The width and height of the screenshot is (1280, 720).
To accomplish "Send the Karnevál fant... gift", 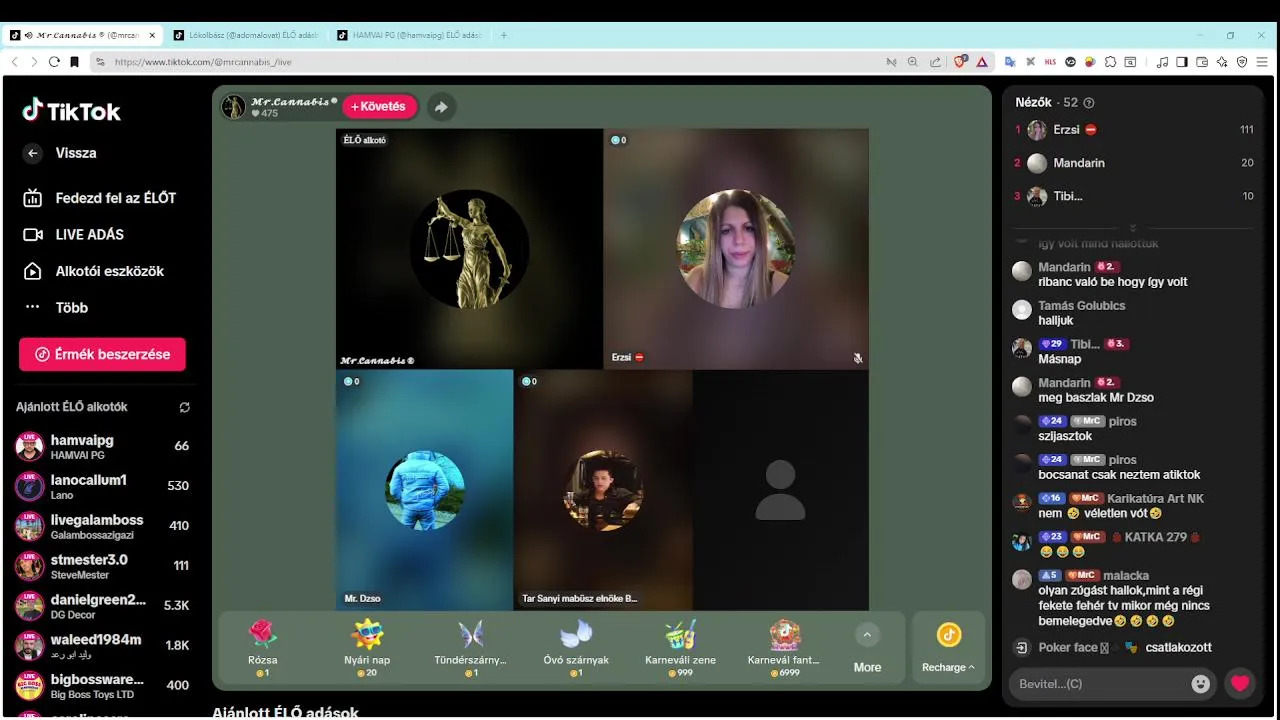I will pyautogui.click(x=784, y=647).
